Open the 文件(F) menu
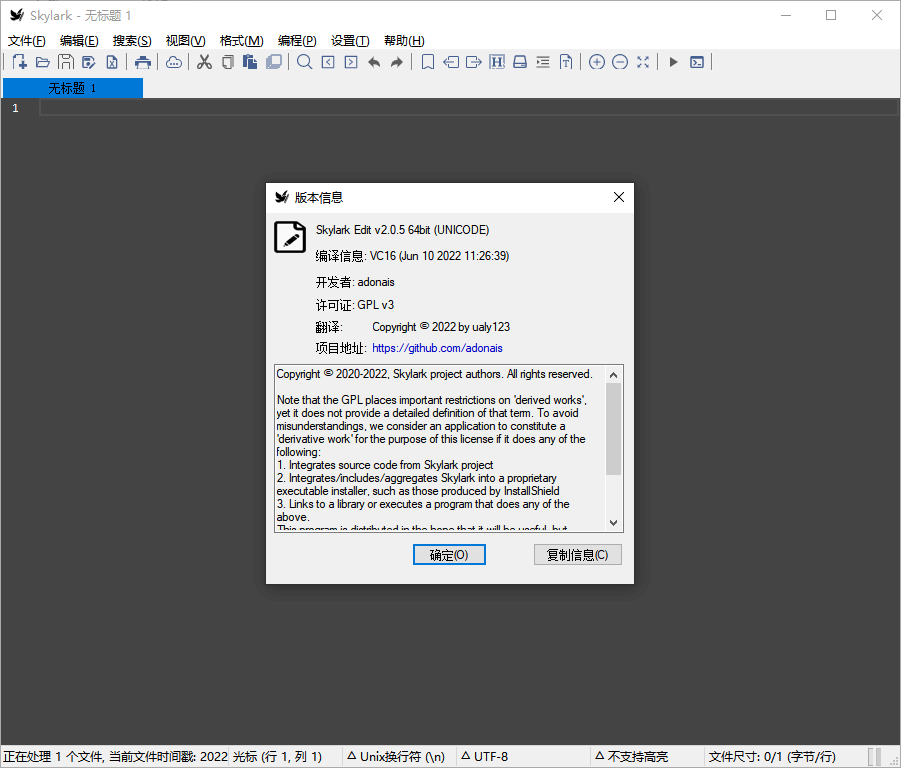 [x=27, y=41]
